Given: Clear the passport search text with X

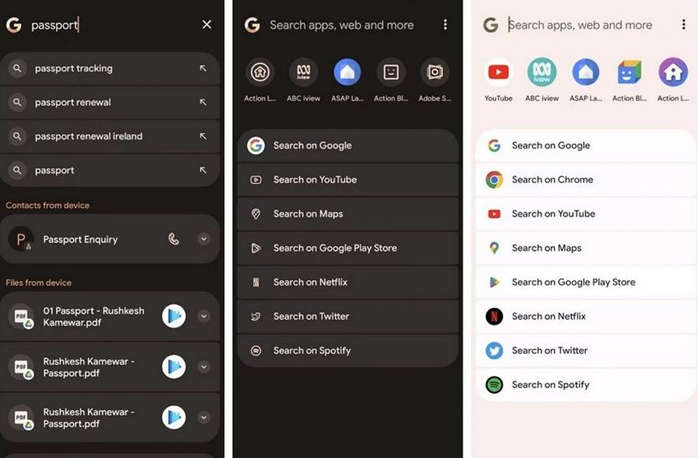Looking at the screenshot, I should tap(206, 25).
